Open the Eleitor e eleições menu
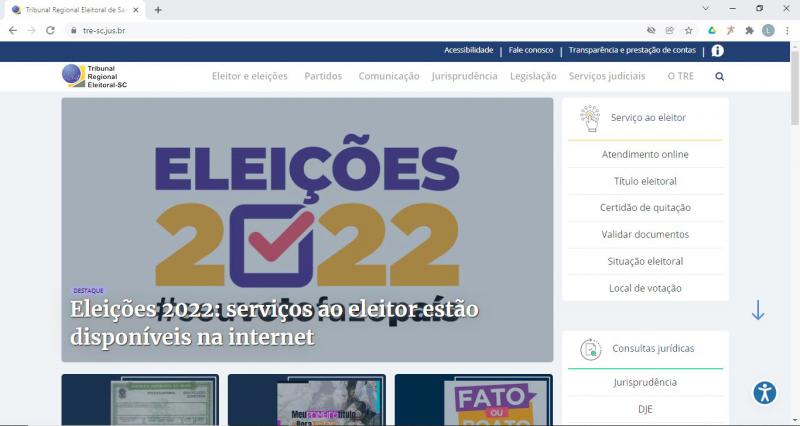 [249, 76]
